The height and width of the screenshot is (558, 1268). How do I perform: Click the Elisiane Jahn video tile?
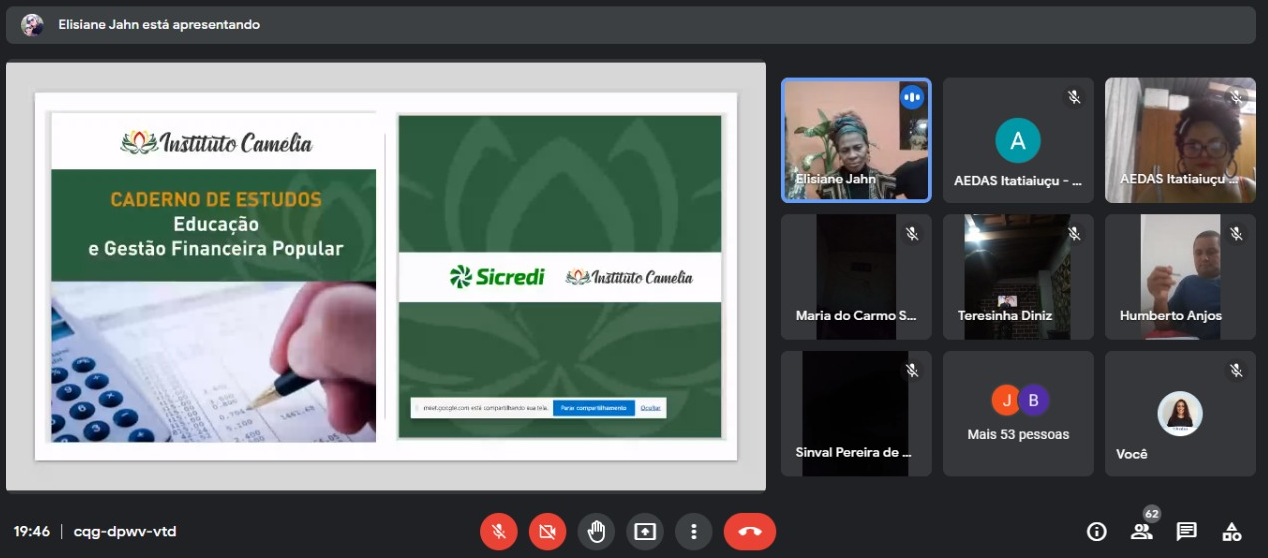point(856,140)
